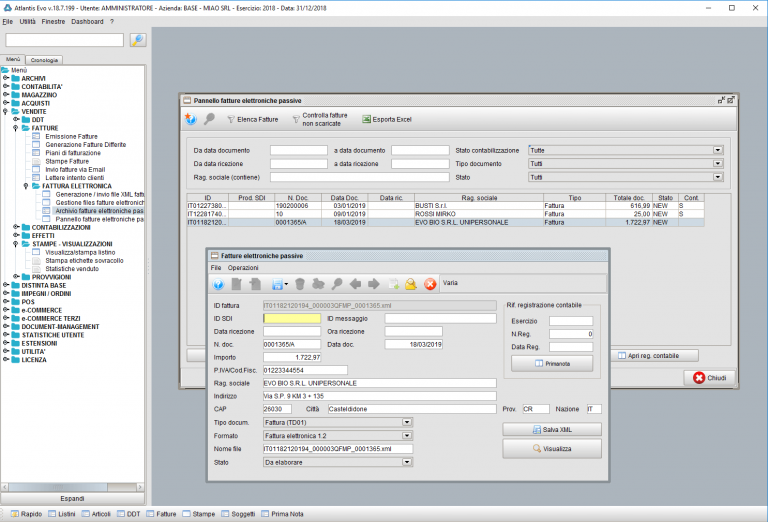Open help icon in Fatture elettroniche passive toolbar
The image size is (768, 522).
click(218, 284)
